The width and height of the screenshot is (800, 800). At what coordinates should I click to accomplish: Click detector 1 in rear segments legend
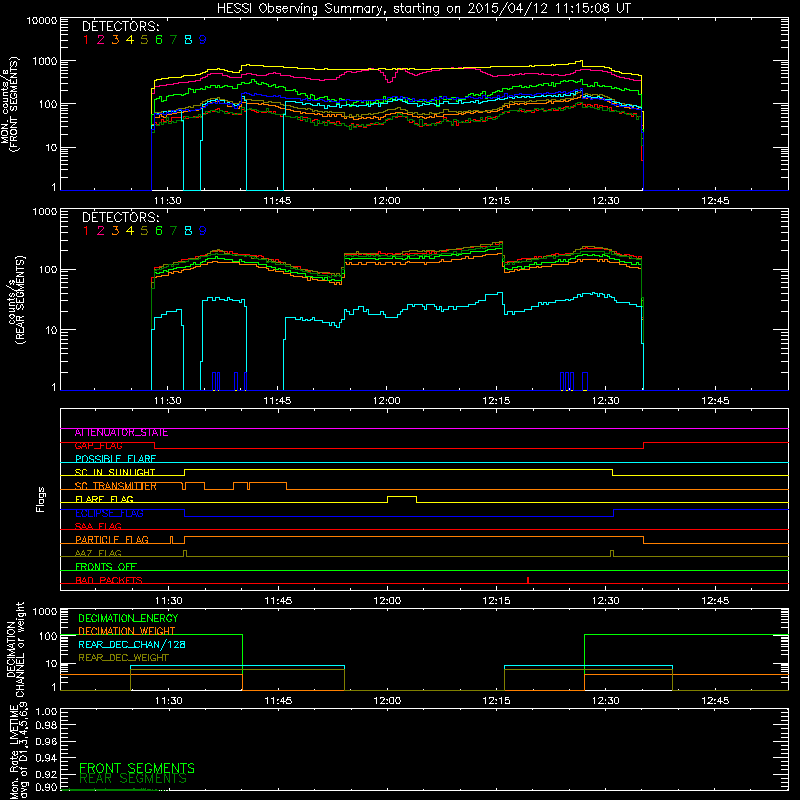pos(86,231)
